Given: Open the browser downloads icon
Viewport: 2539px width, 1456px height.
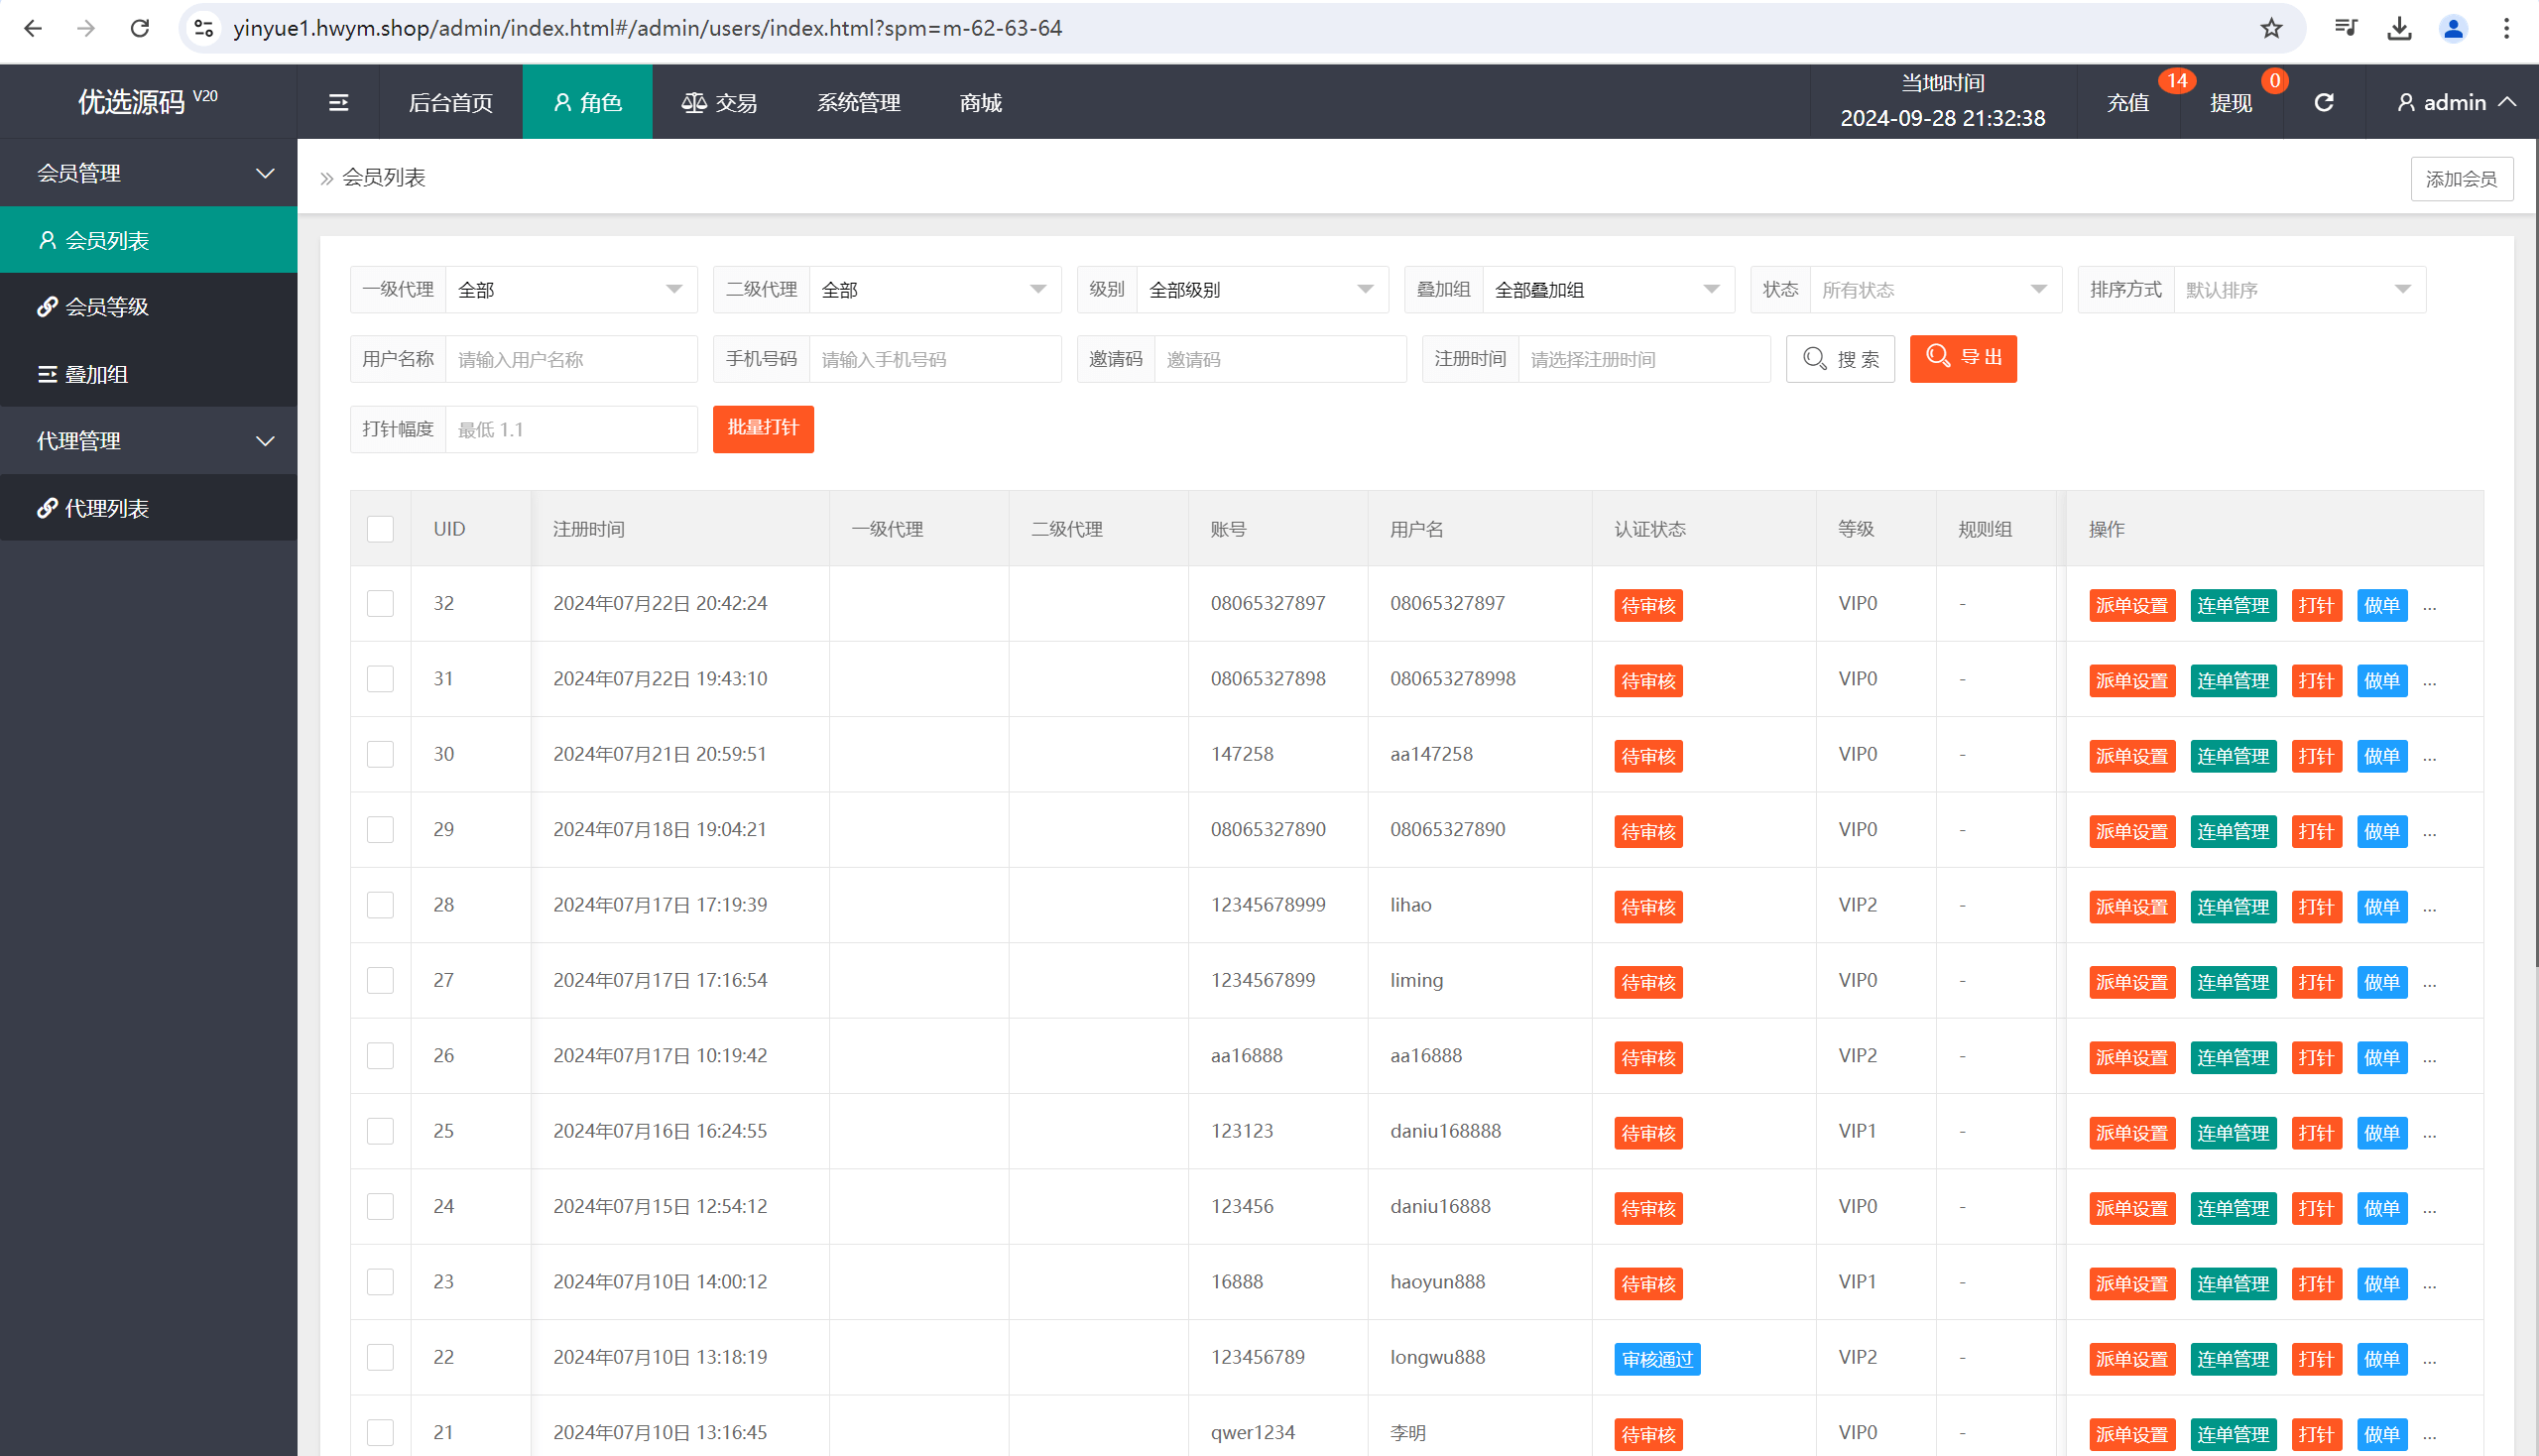Looking at the screenshot, I should pos(2399,28).
